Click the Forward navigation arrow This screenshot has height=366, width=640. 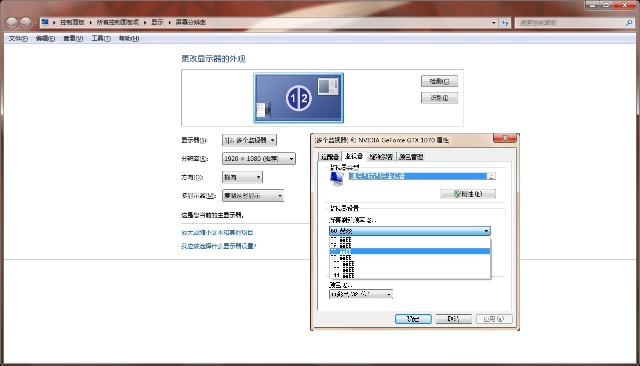click(x=25, y=23)
